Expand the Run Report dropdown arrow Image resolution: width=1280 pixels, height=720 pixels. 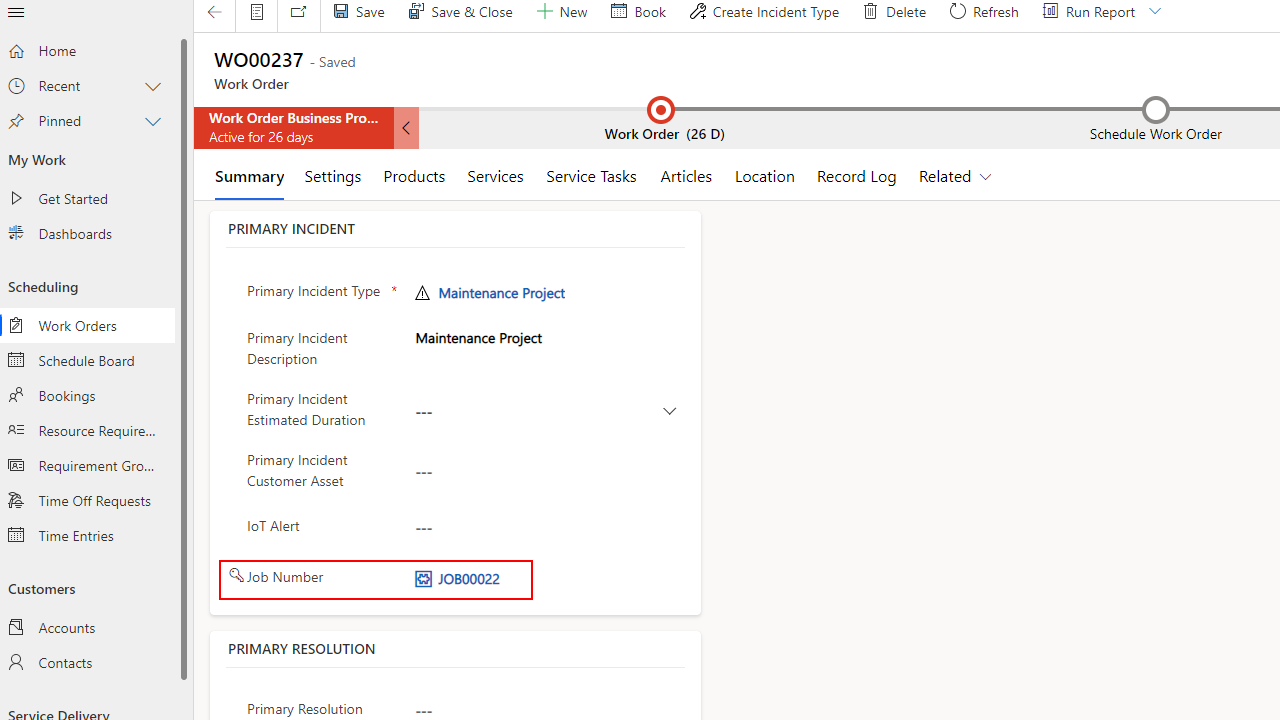(x=1155, y=12)
